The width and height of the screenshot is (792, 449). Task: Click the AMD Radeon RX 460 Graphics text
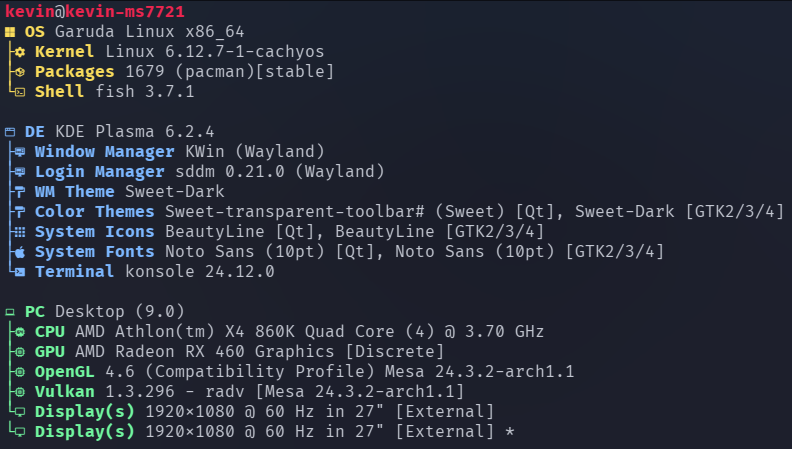(x=205, y=352)
